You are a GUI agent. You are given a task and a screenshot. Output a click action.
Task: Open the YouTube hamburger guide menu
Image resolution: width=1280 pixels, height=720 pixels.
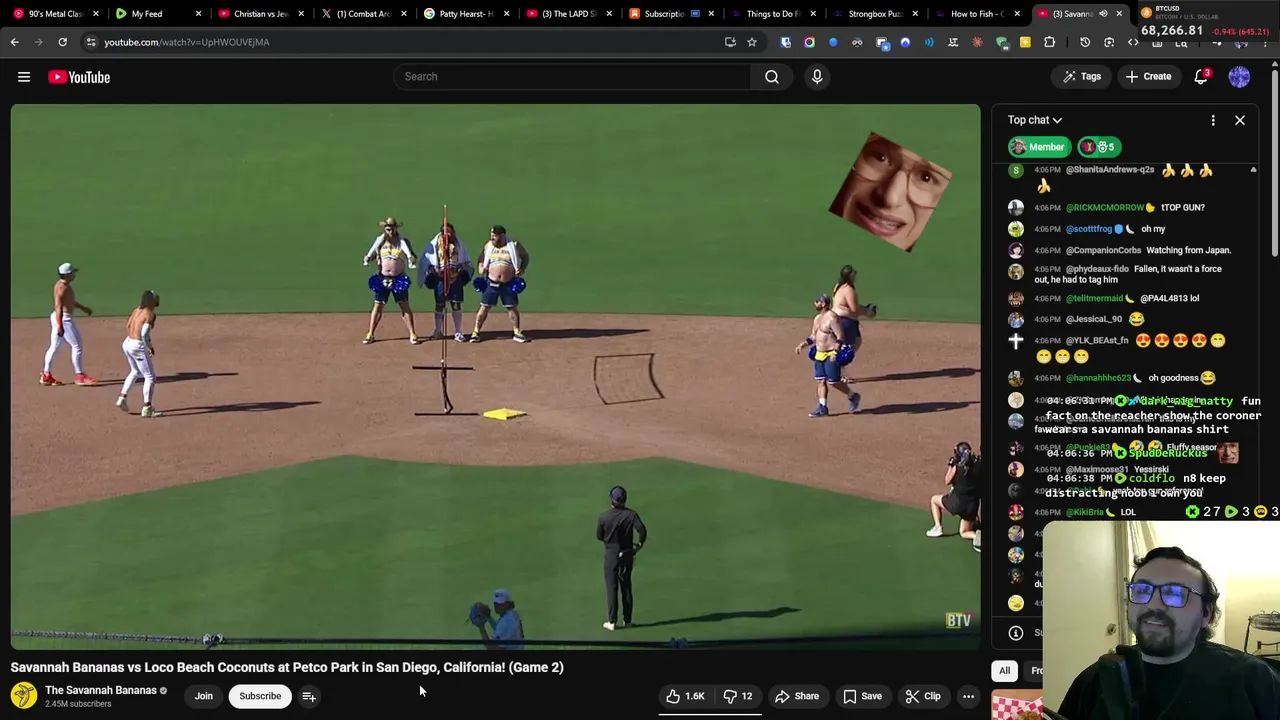[24, 77]
